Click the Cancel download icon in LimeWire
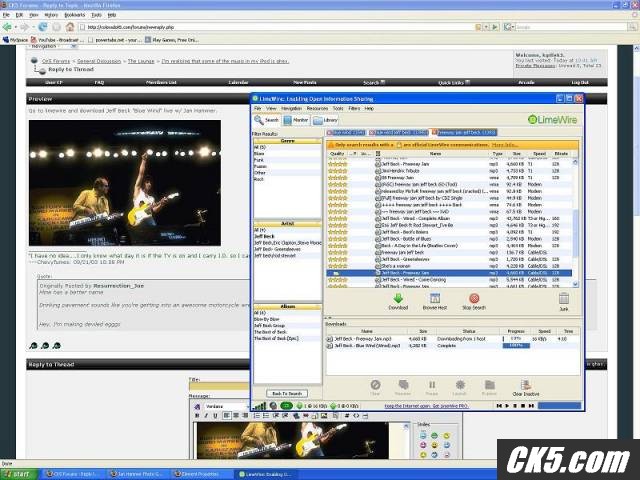This screenshot has width=640, height=480. [376, 384]
